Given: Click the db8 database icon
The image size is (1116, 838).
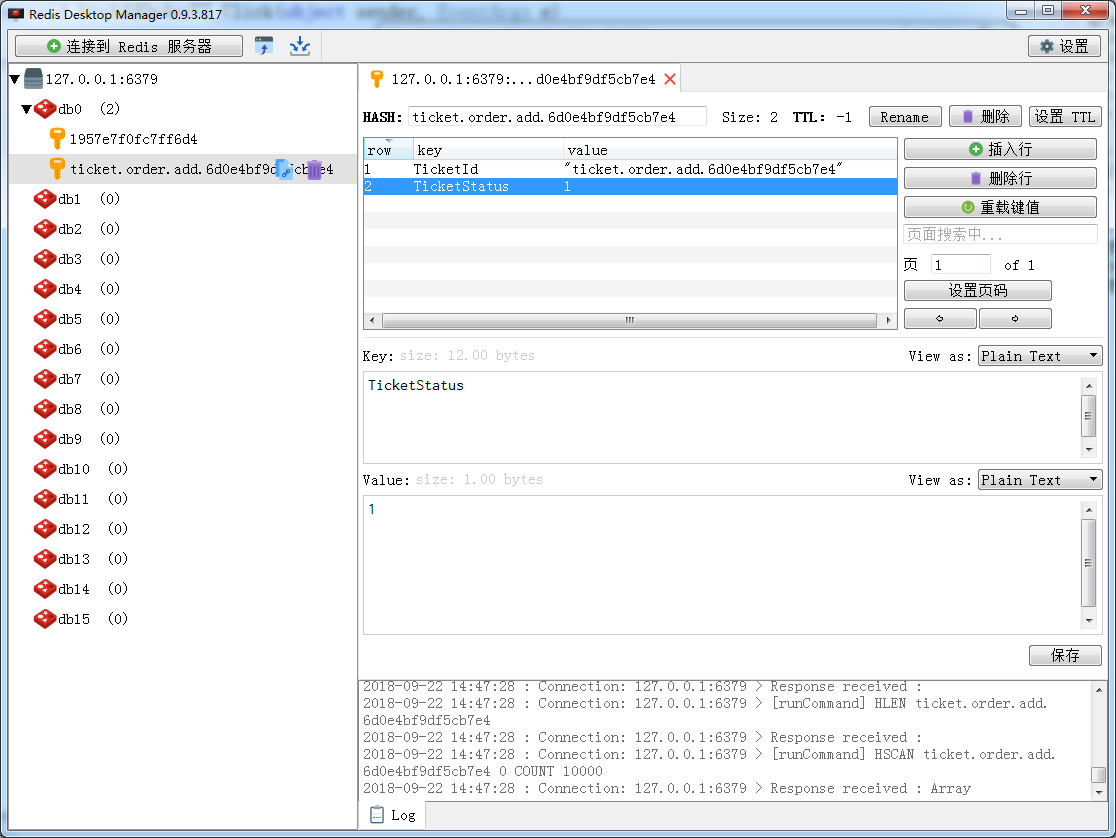Looking at the screenshot, I should coord(45,409).
